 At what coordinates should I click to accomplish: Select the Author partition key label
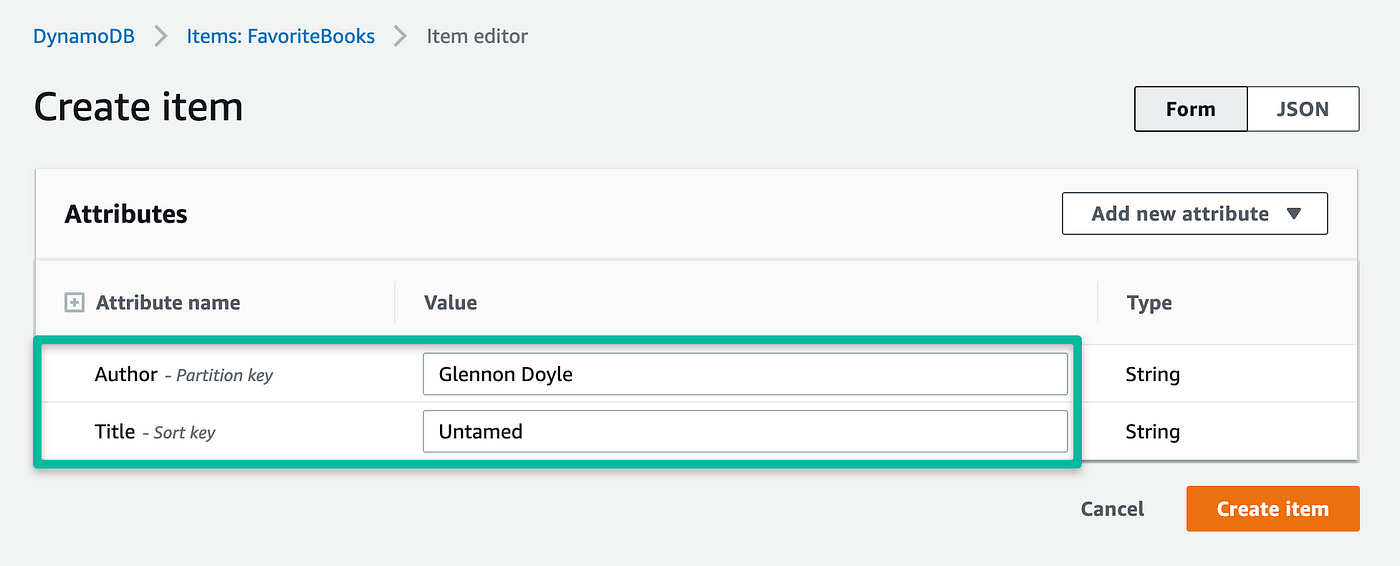pyautogui.click(x=184, y=374)
